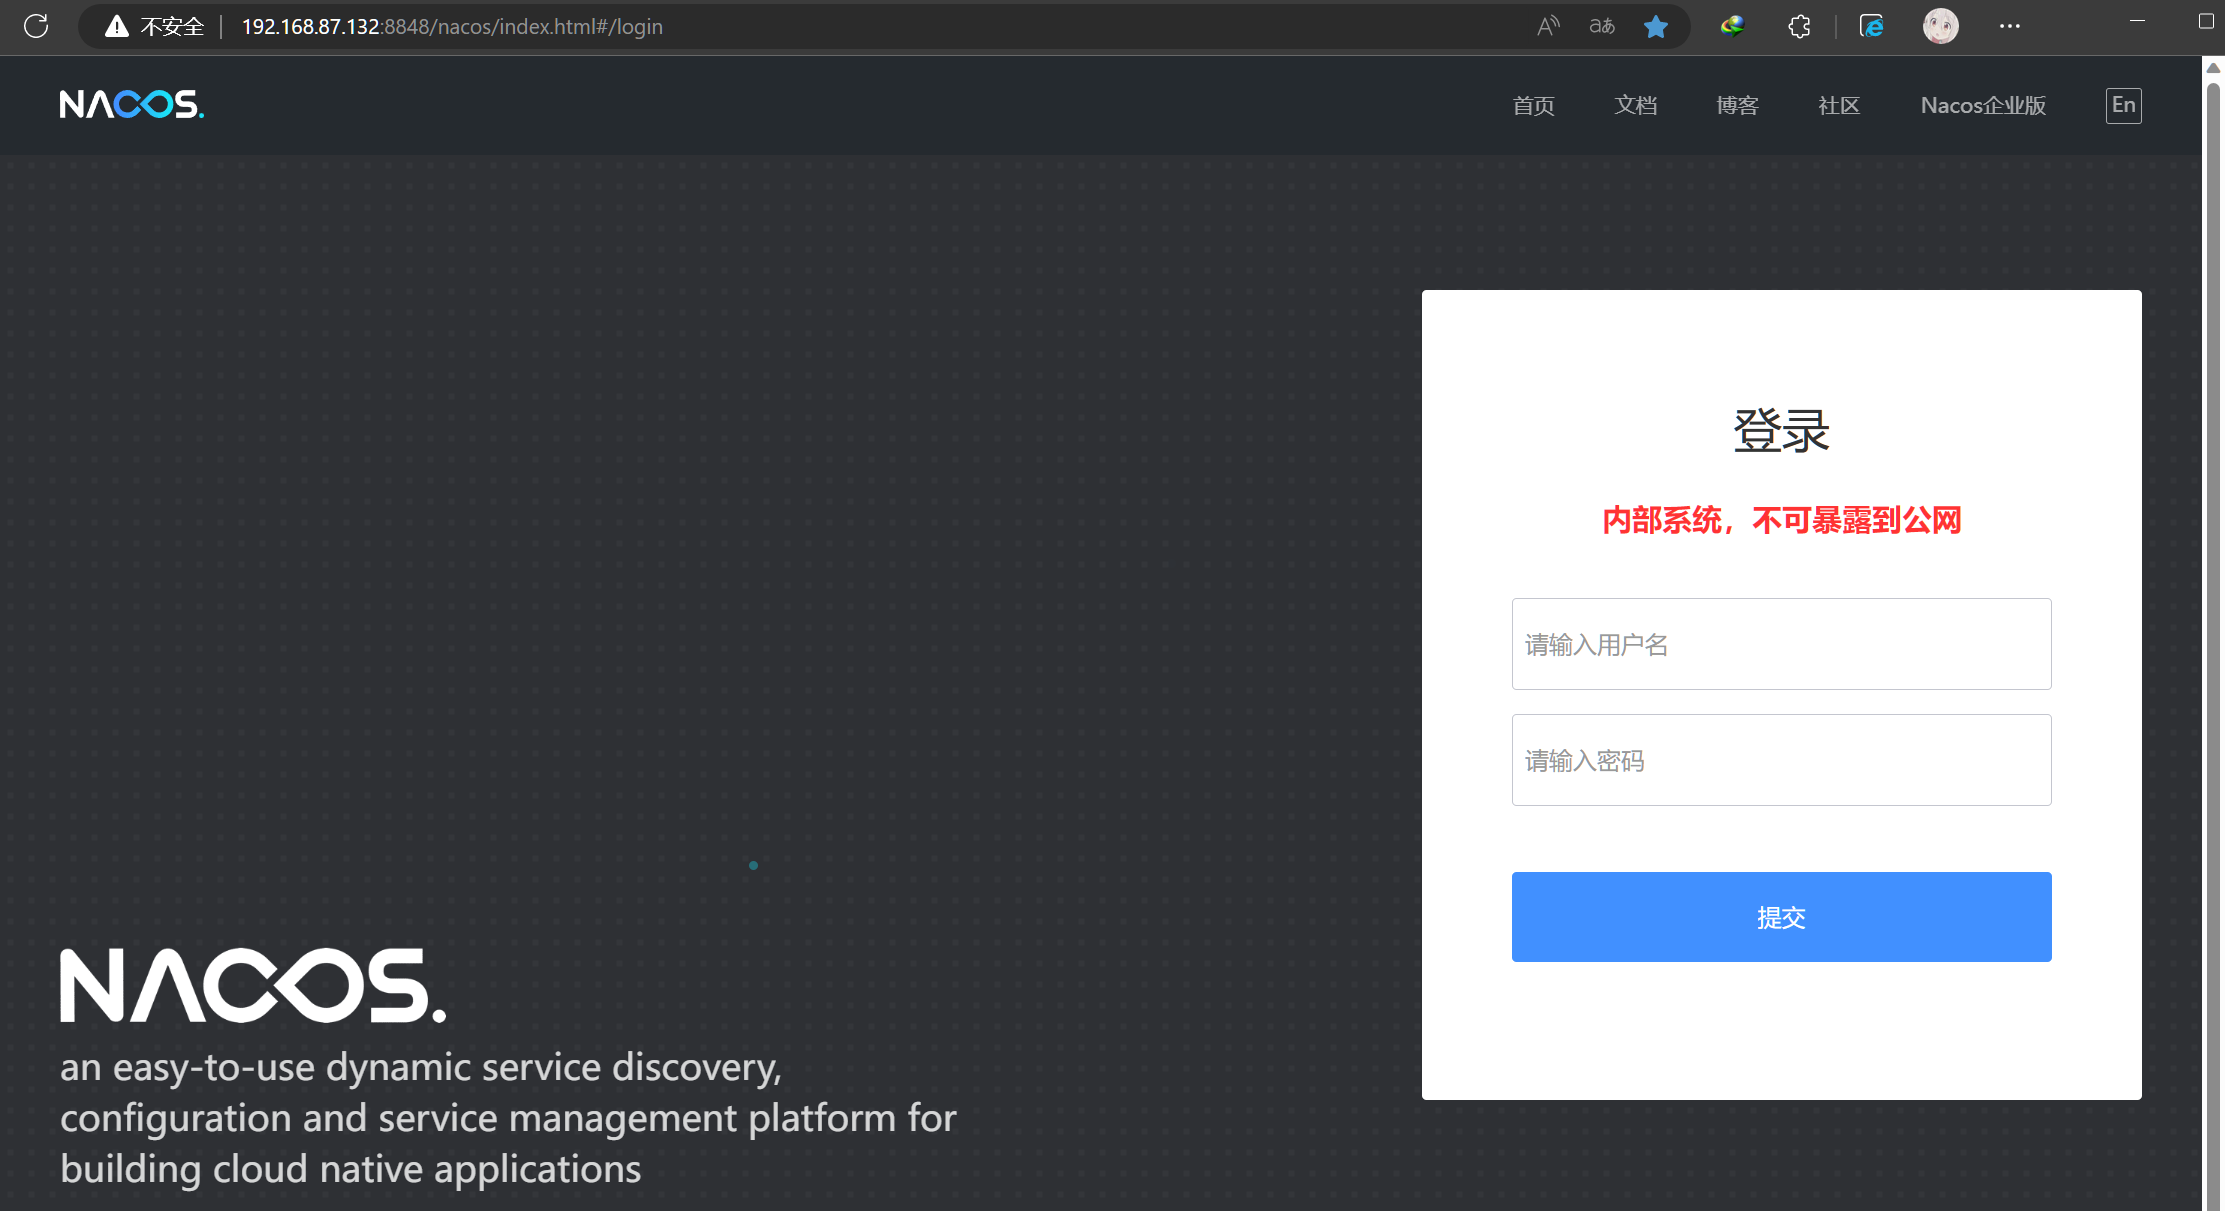Open the Extensions puzzle icon
This screenshot has width=2225, height=1211.
[1799, 26]
